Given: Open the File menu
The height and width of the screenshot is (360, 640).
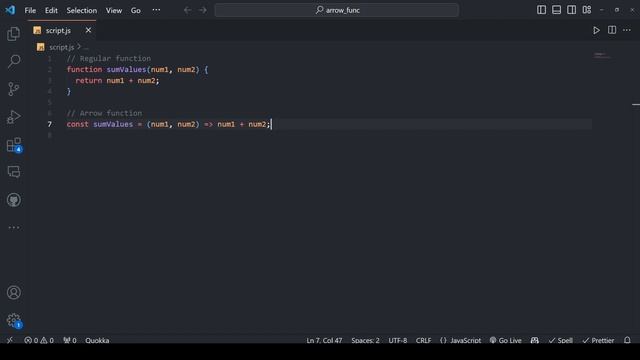Looking at the screenshot, I should (x=30, y=10).
